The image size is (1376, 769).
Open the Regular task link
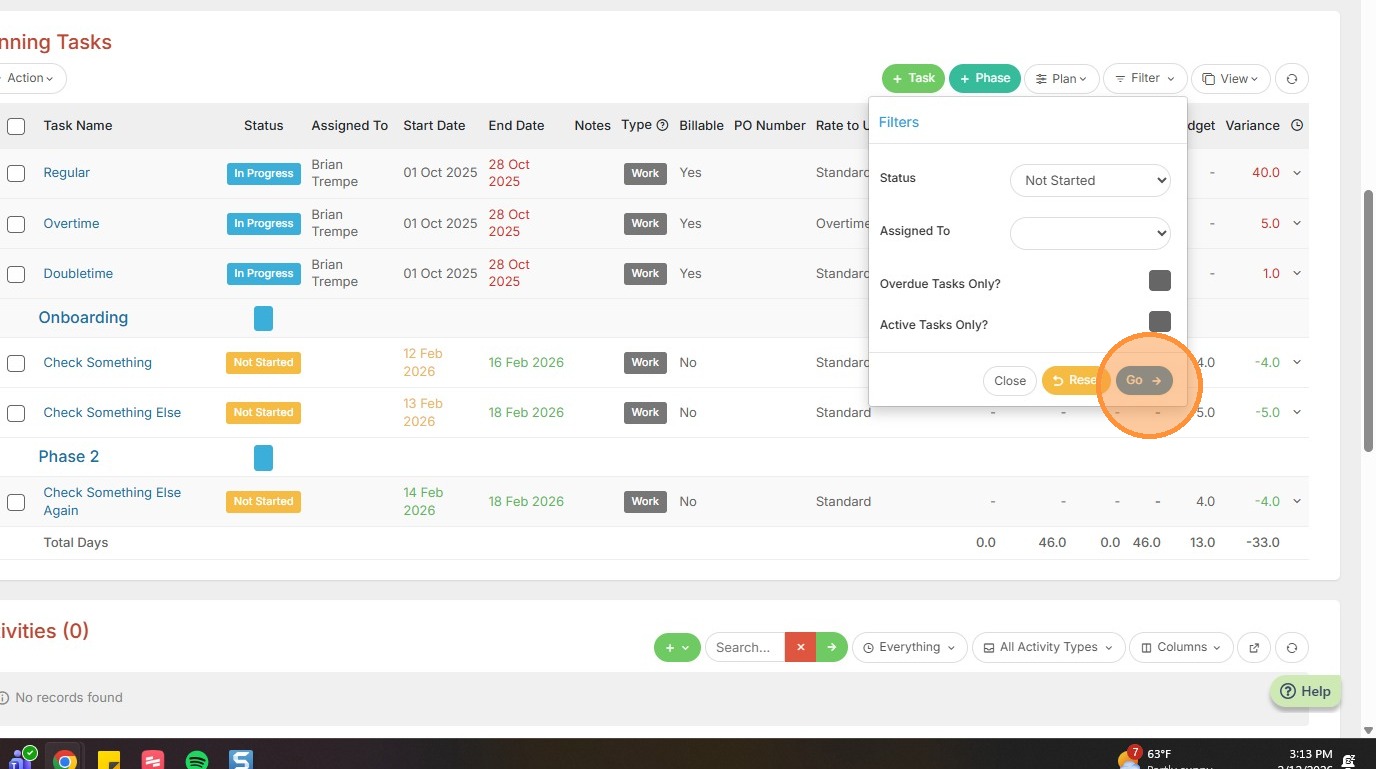[67, 173]
